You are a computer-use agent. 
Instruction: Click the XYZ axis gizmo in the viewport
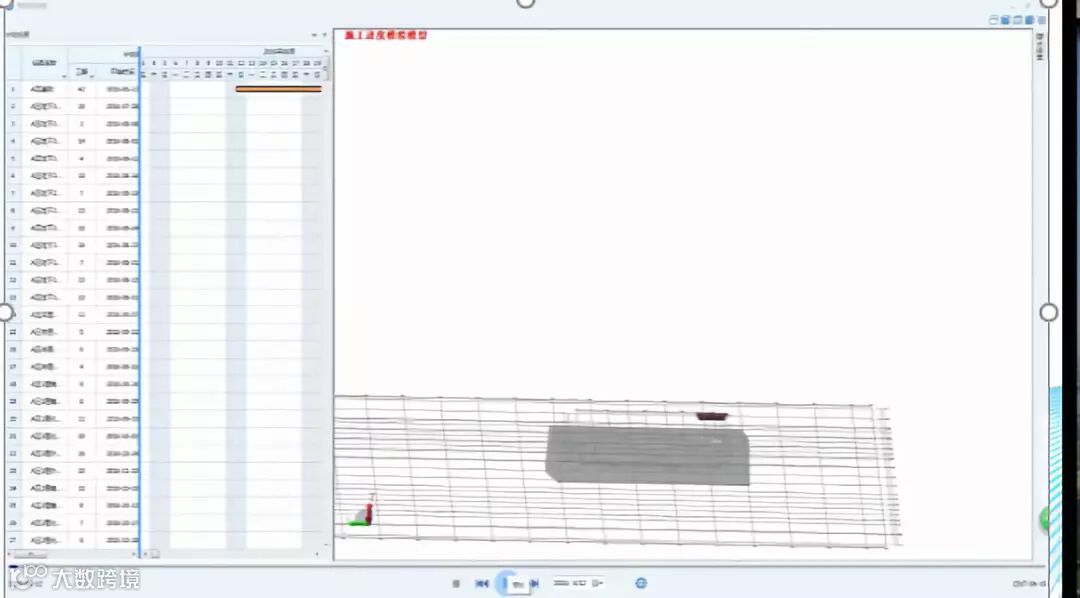coord(362,511)
